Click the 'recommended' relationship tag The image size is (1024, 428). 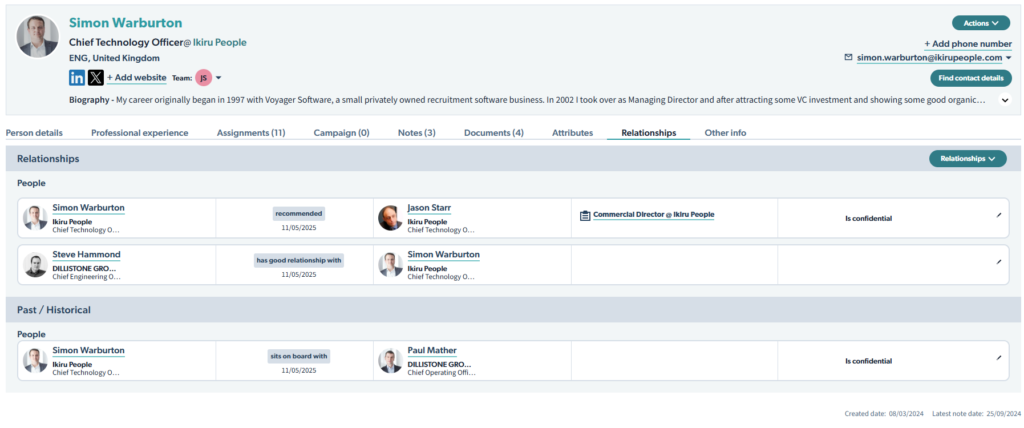(x=298, y=214)
